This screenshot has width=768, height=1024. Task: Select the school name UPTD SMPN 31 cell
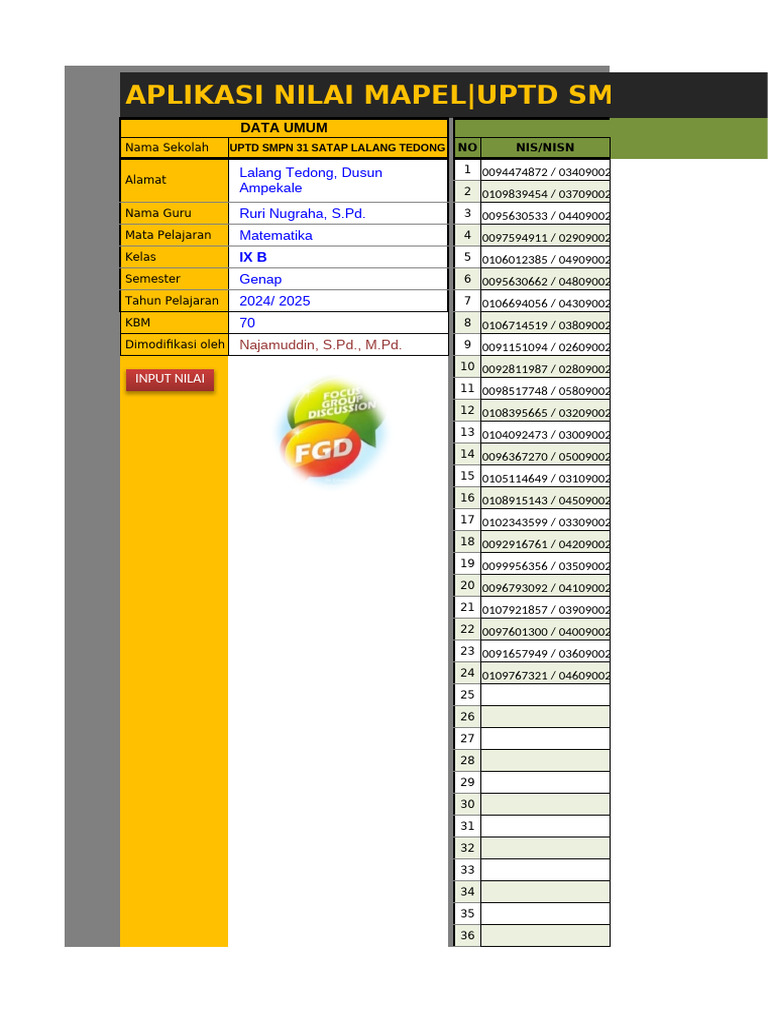(x=338, y=148)
